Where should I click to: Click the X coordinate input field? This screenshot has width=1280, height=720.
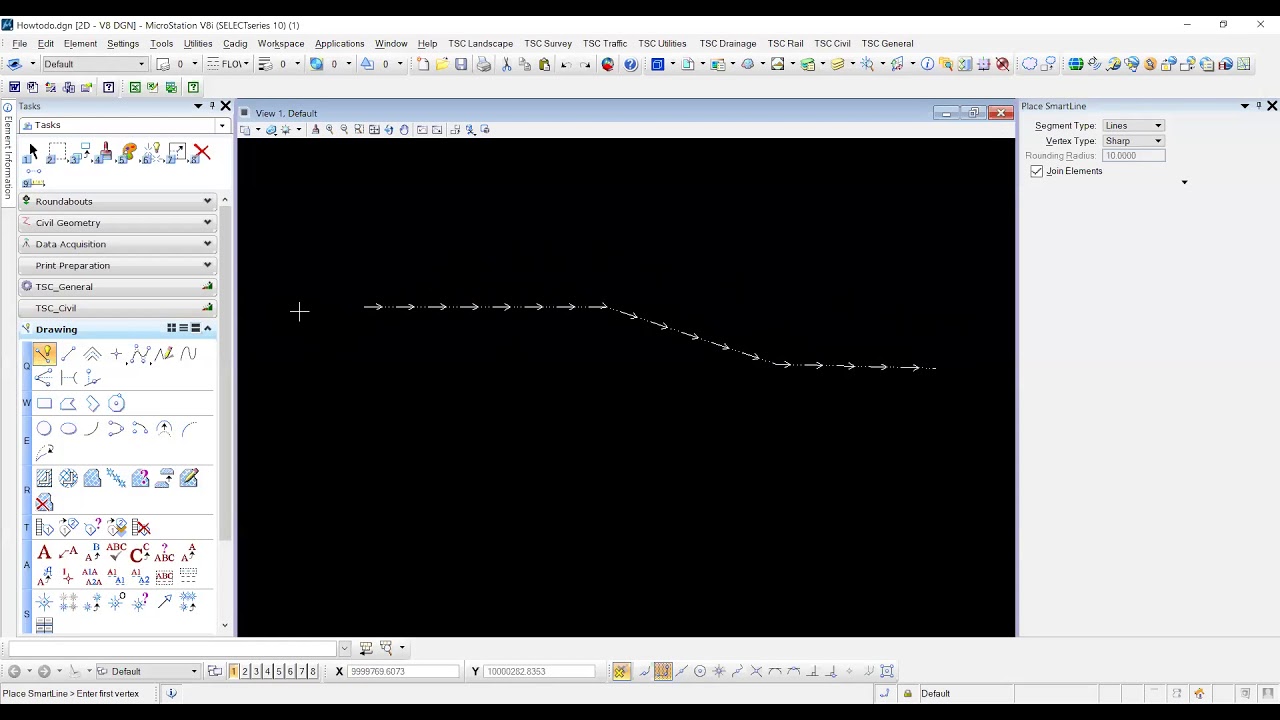pos(403,672)
